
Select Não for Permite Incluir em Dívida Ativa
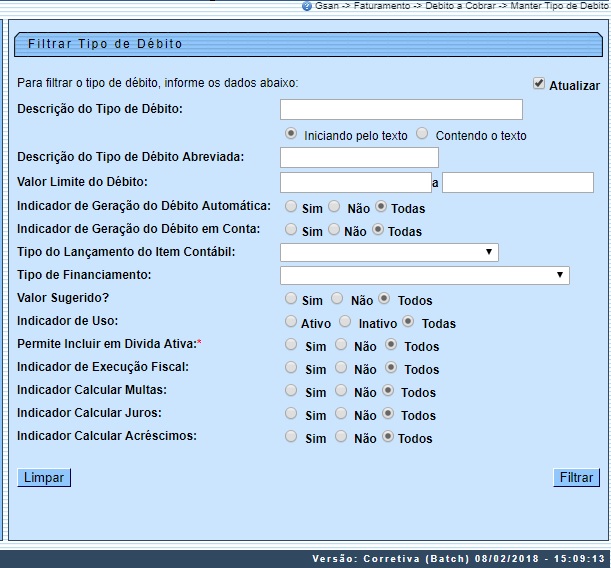point(340,344)
